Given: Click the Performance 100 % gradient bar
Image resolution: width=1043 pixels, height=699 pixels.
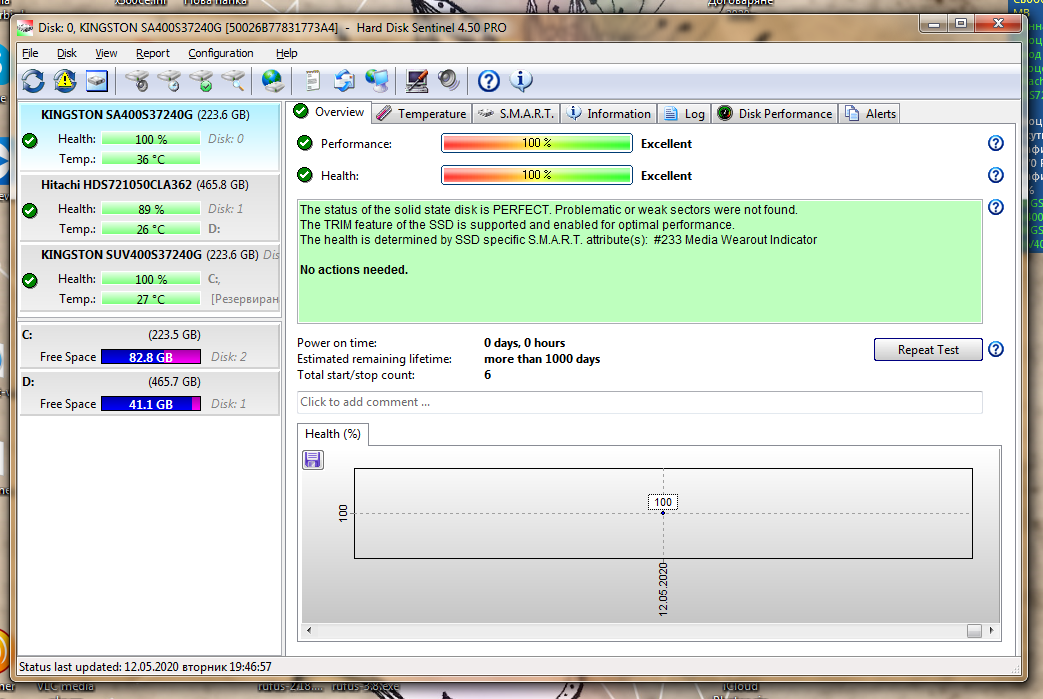Looking at the screenshot, I should point(537,143).
